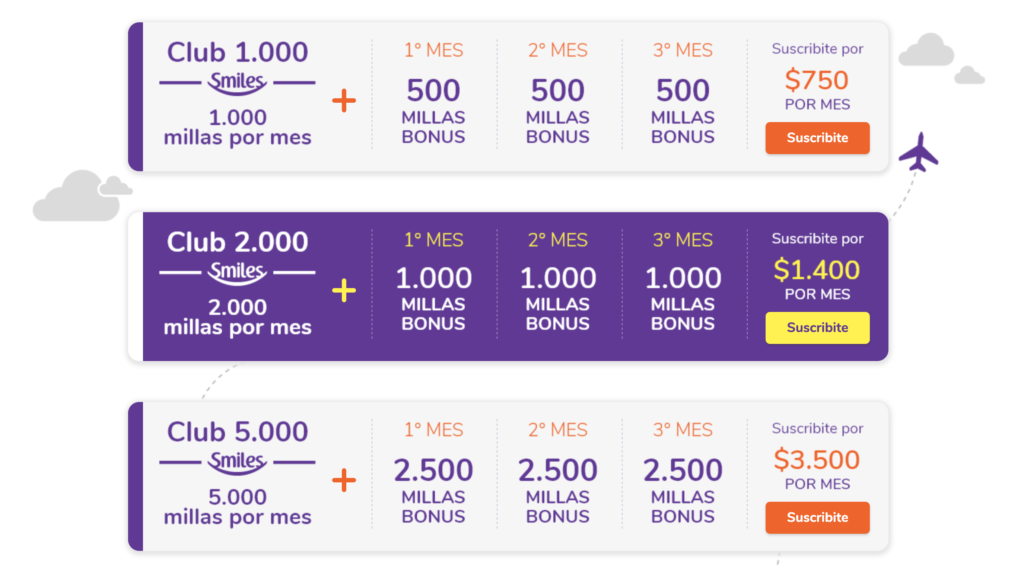Click 1° MES 500 millas bonus
1024x568 pixels.
coord(433,93)
